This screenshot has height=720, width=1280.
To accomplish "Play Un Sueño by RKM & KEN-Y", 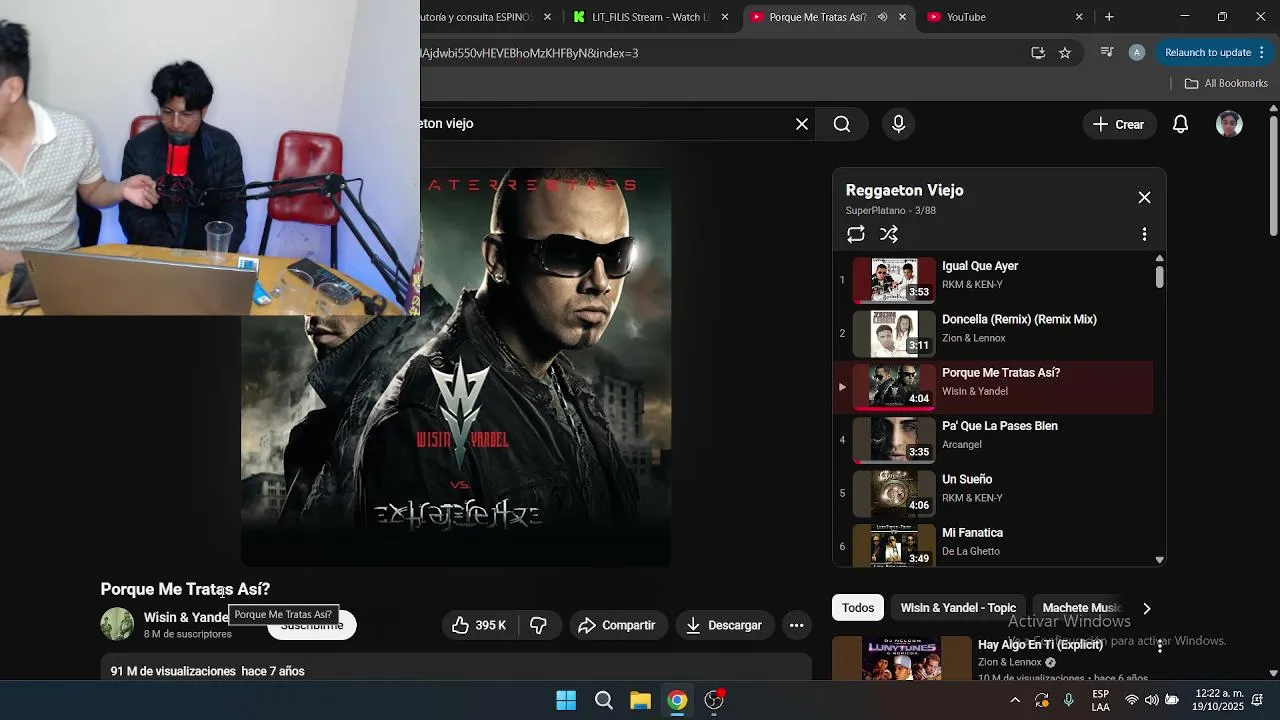I will click(x=993, y=493).
